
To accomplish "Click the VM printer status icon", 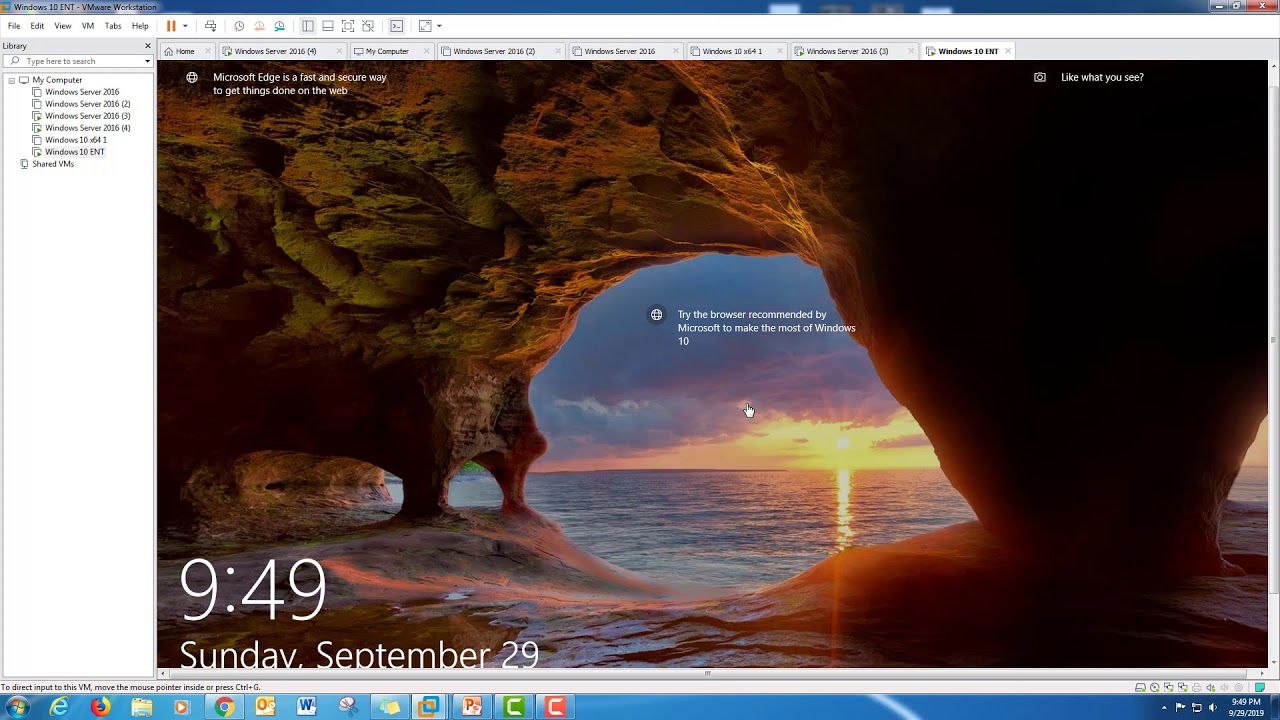I will (x=1197, y=687).
